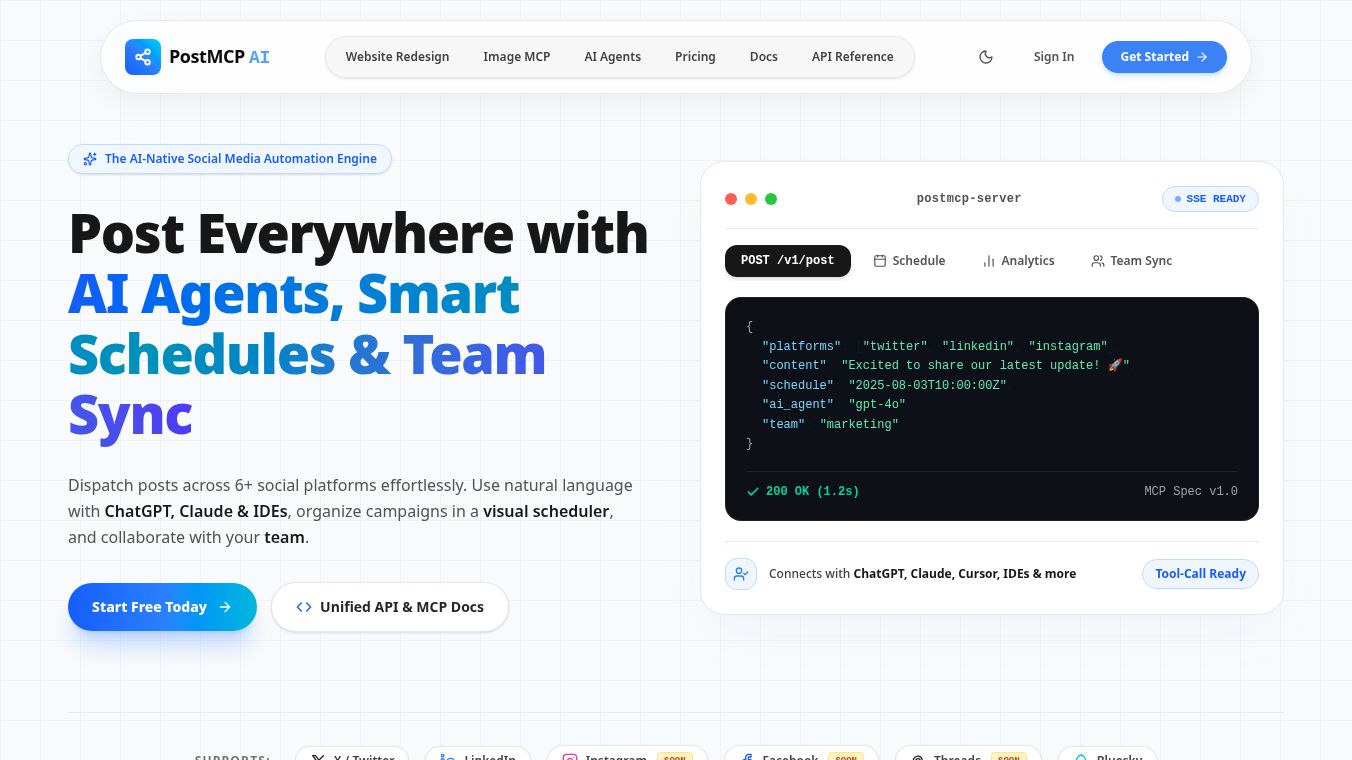
Task: Click the people icon on Team Sync tab
Action: click(x=1098, y=261)
